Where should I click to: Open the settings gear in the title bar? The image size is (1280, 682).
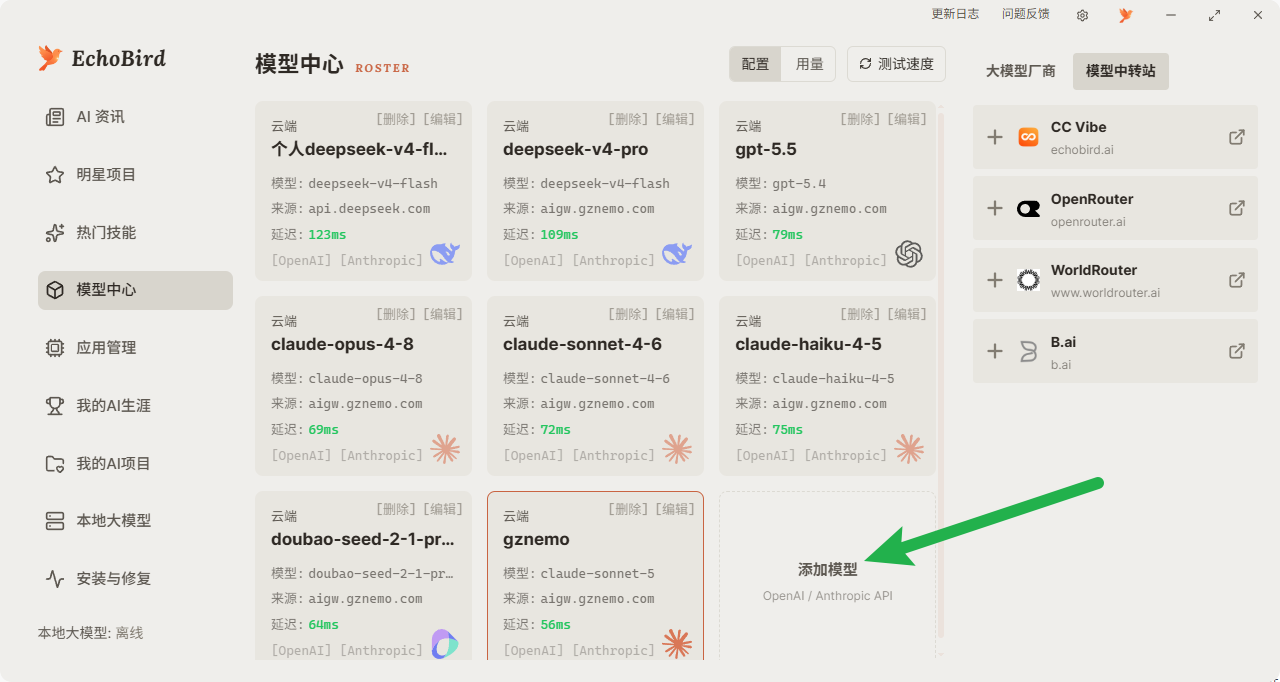coord(1082,15)
